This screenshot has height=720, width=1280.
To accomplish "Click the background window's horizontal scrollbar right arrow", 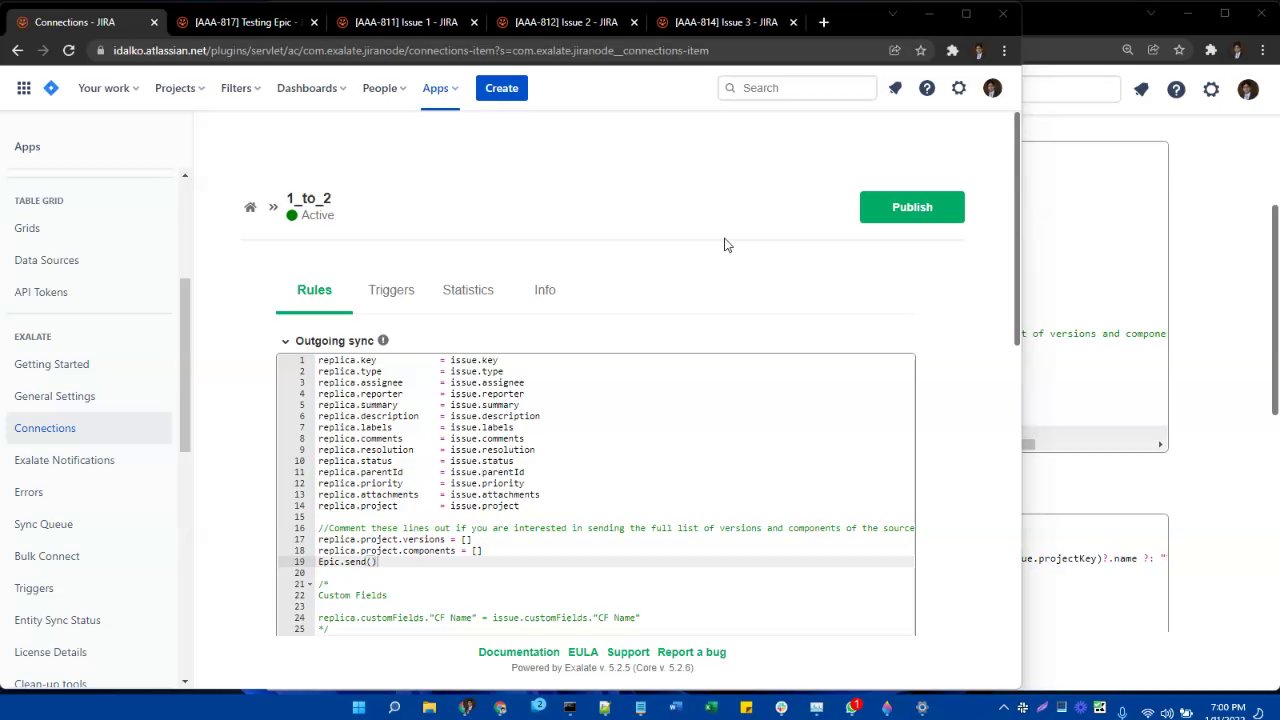I will pos(1160,444).
